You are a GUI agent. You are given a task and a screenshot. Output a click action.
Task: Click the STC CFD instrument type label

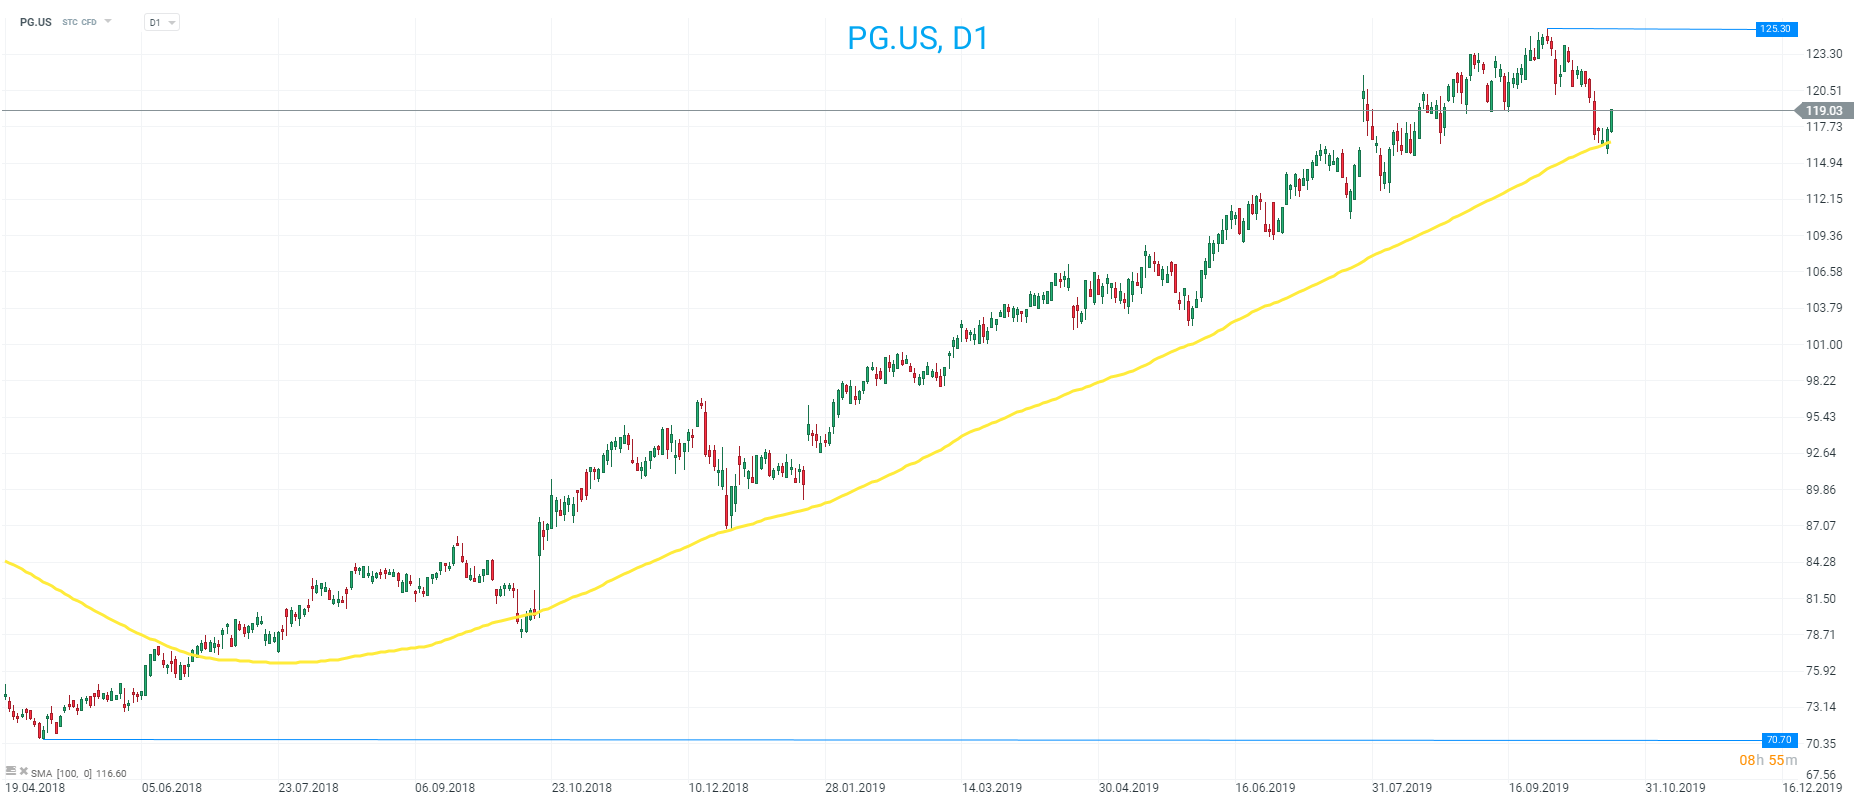[79, 22]
